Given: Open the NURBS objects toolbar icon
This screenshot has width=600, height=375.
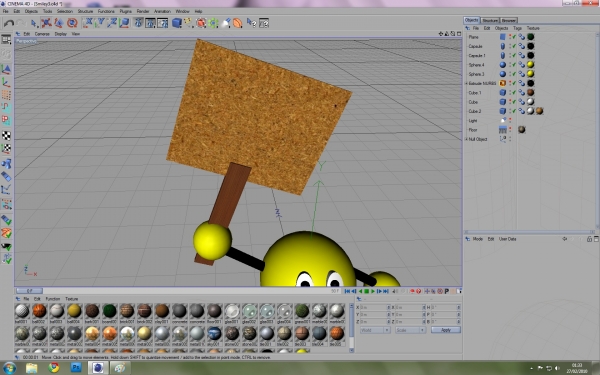Looking at the screenshot, I should point(201,23).
